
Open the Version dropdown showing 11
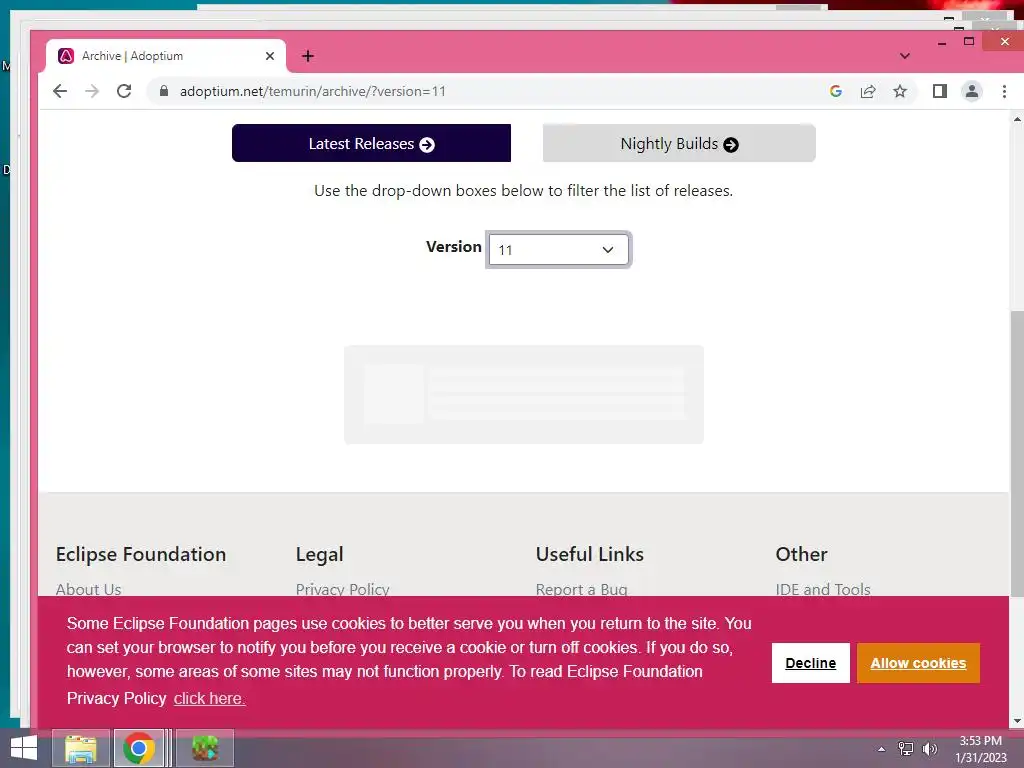(x=558, y=249)
